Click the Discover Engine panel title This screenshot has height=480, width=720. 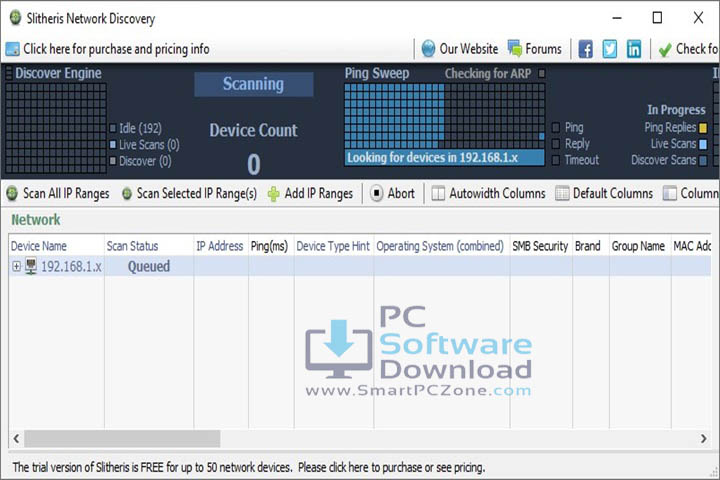pos(58,73)
